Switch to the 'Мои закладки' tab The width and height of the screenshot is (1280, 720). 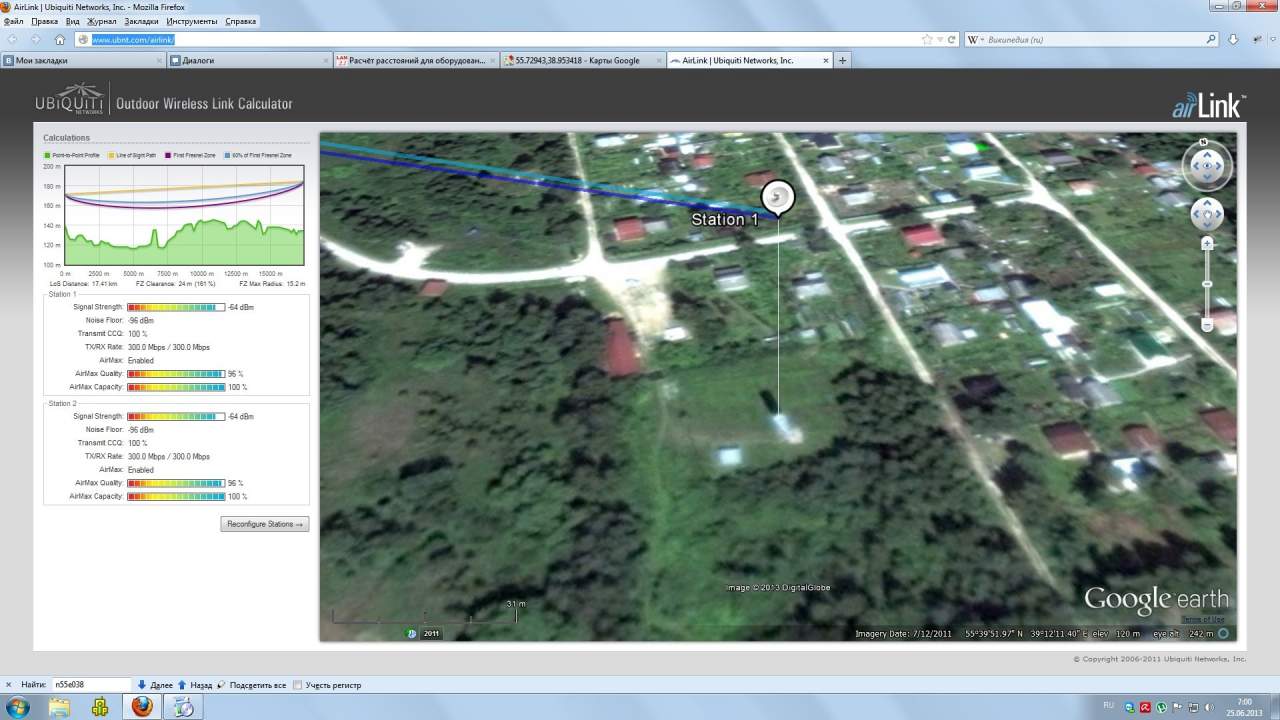(83, 60)
